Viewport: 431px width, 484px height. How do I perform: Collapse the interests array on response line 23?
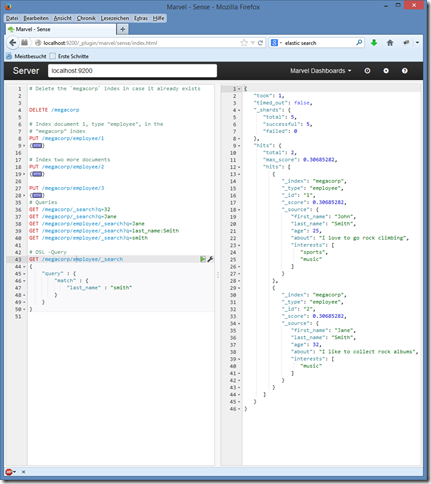239,245
